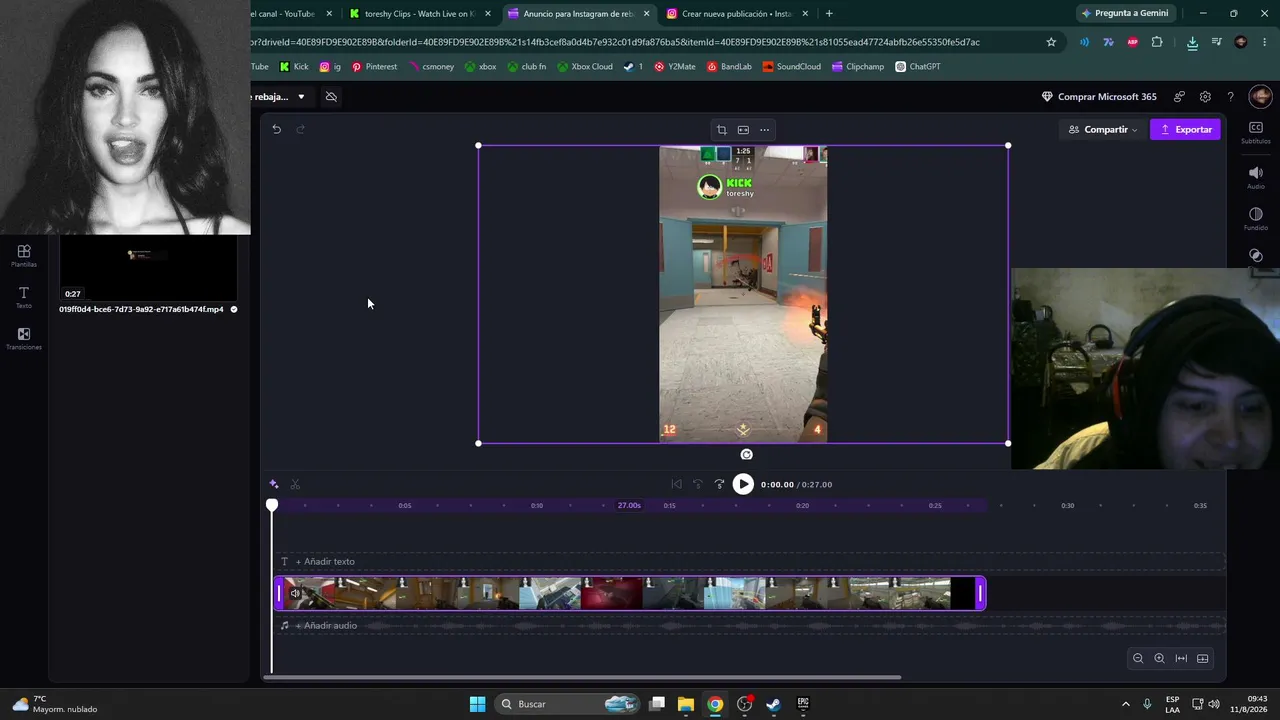Open the browser extensions puzzle icon
Viewport: 1280px width, 720px height.
tap(1157, 42)
